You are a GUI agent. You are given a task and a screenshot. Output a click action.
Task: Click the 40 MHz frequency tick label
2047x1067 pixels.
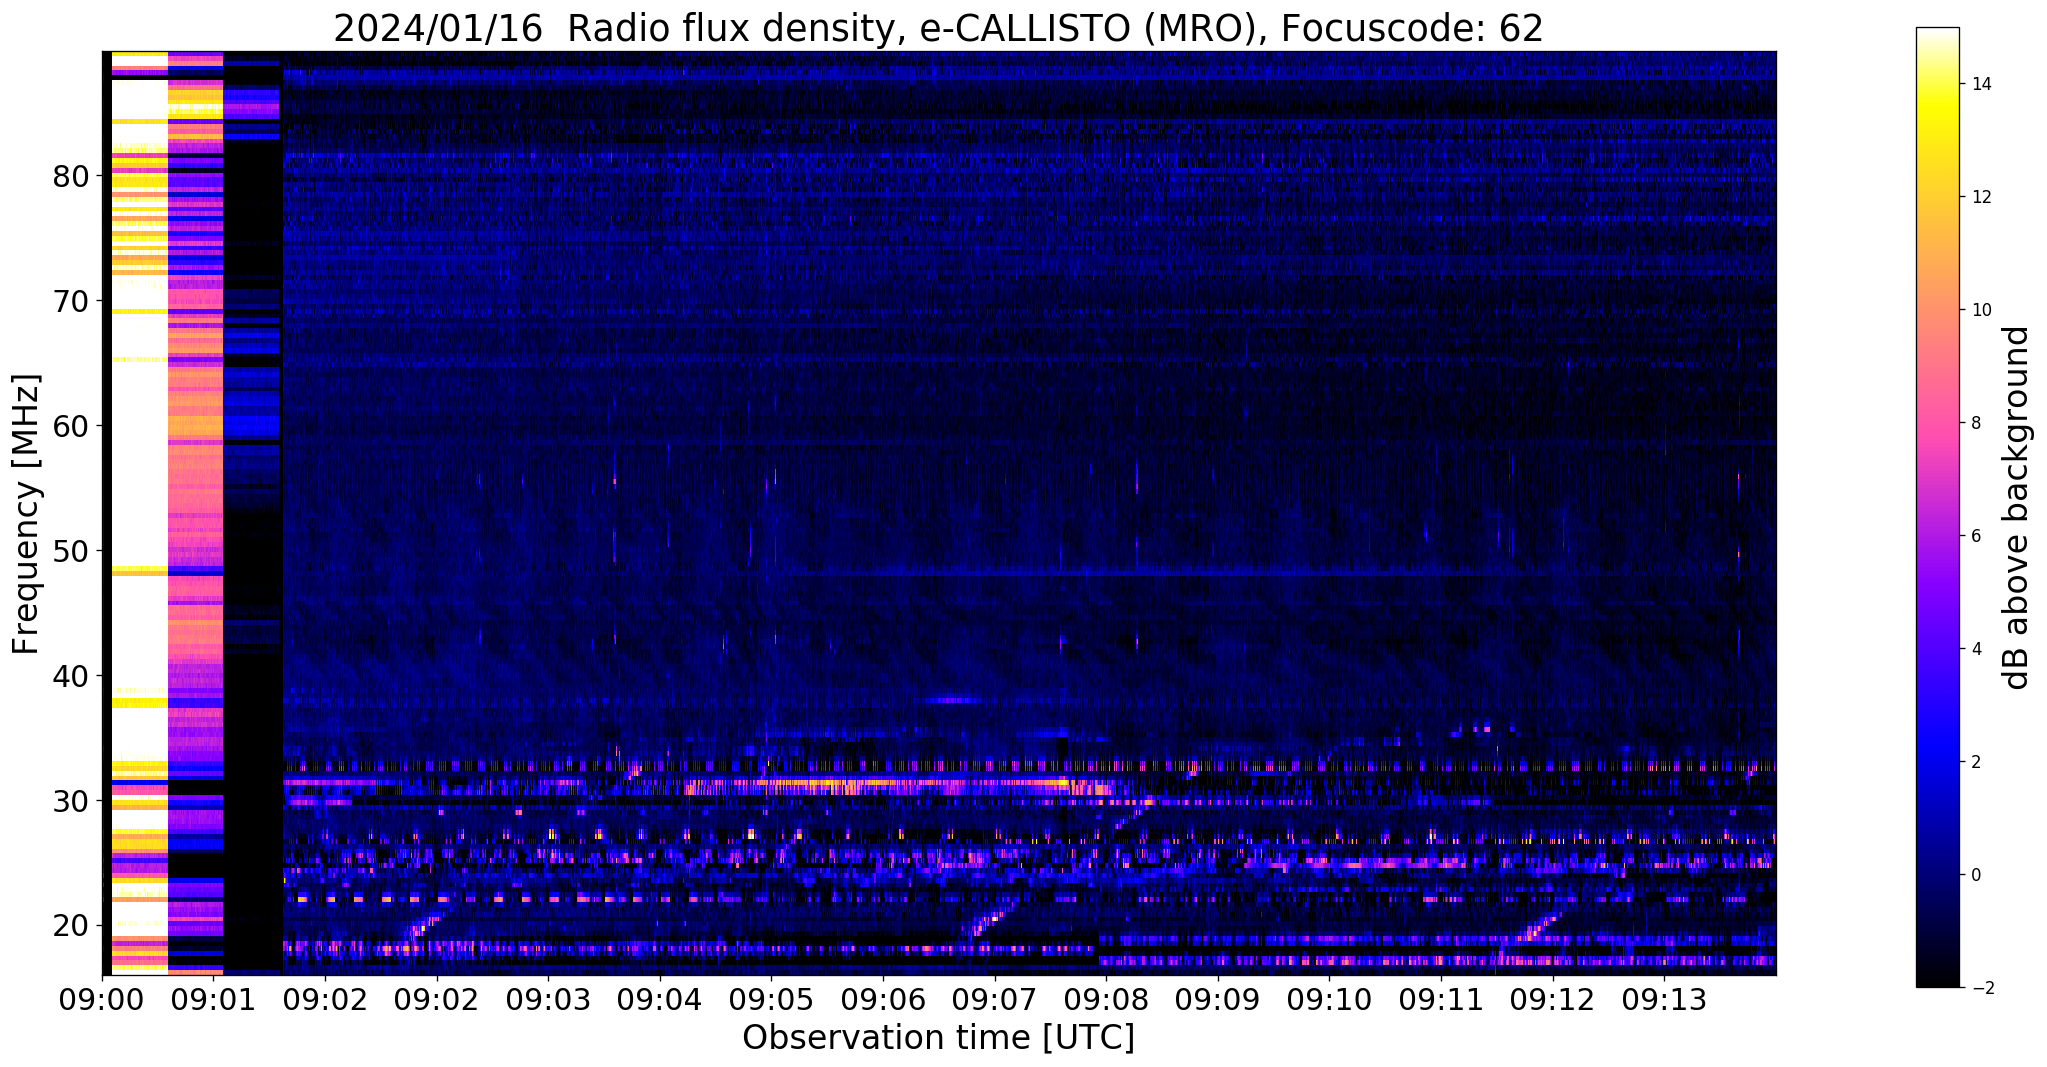pyautogui.click(x=72, y=676)
